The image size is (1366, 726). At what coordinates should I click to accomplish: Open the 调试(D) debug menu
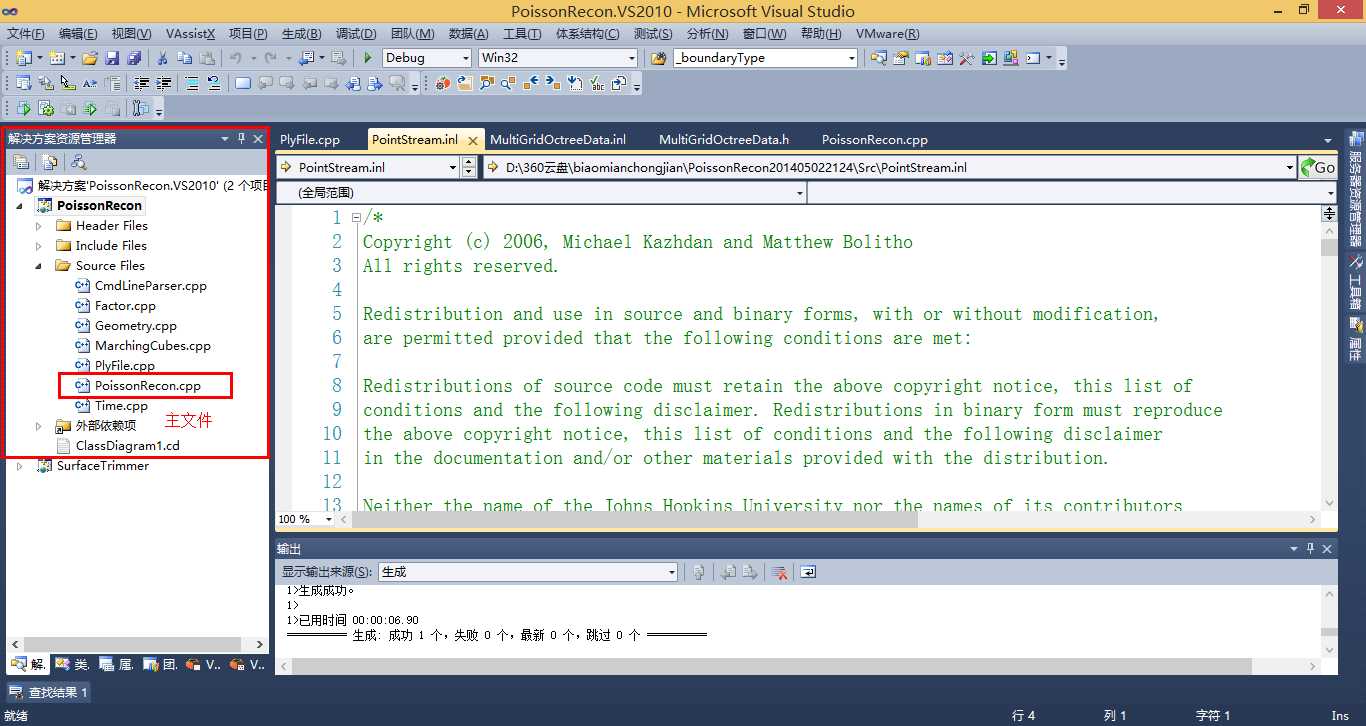click(356, 34)
